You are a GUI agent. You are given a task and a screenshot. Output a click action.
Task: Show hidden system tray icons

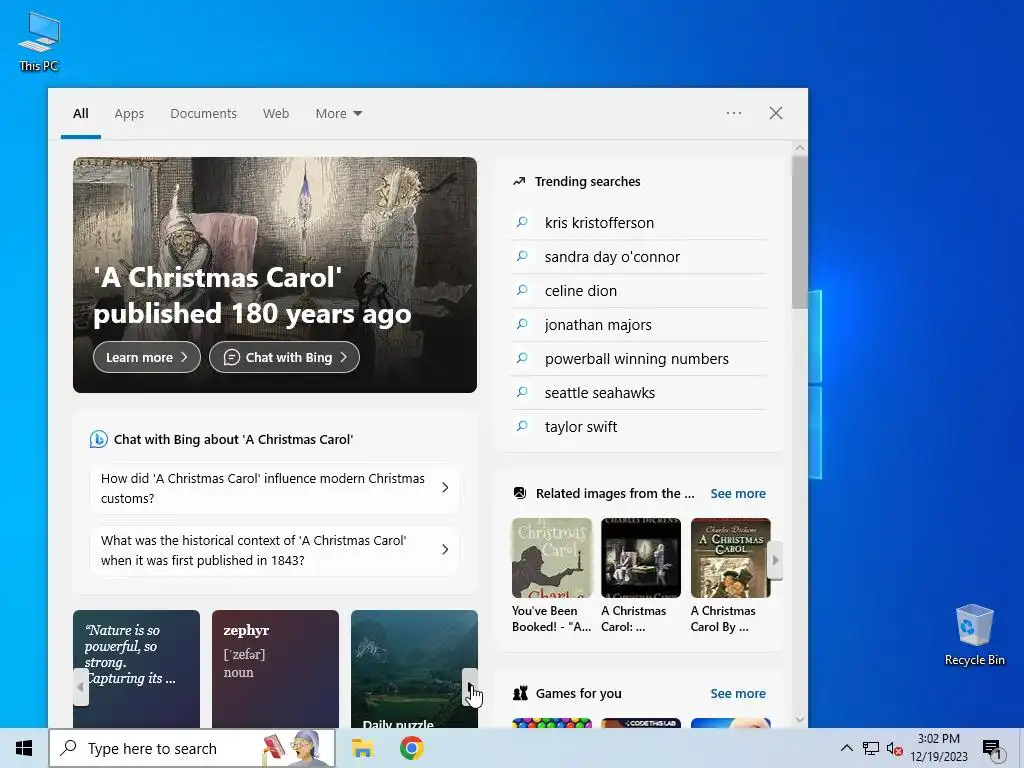click(846, 748)
